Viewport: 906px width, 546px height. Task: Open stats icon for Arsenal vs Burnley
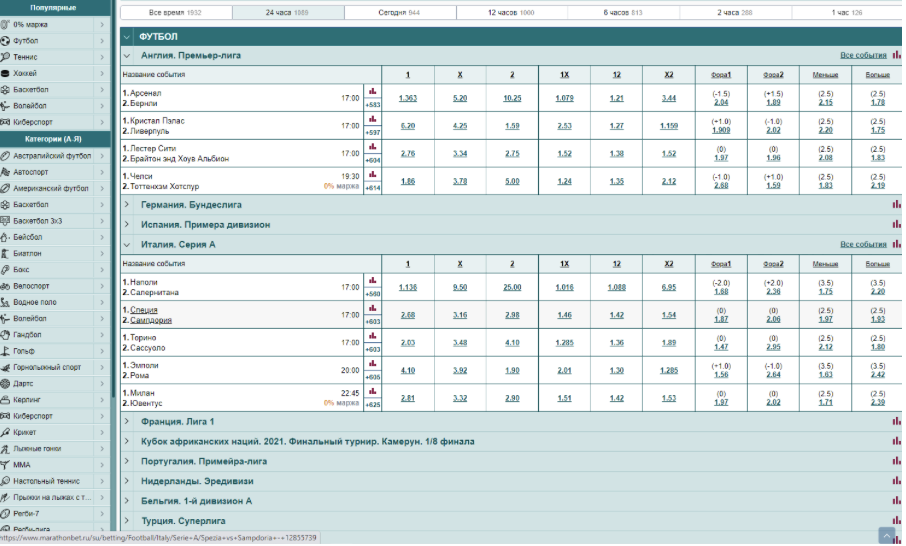coord(373,91)
